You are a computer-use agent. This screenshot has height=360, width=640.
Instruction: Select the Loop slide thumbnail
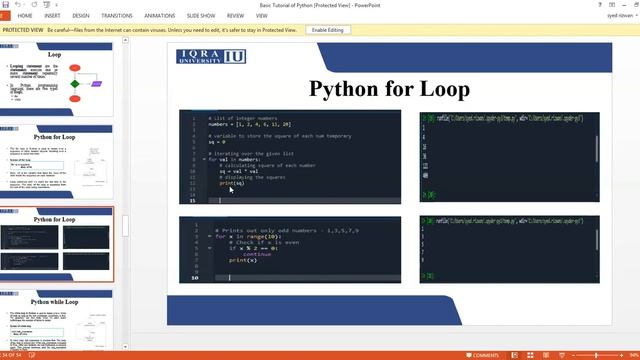pos(56,79)
